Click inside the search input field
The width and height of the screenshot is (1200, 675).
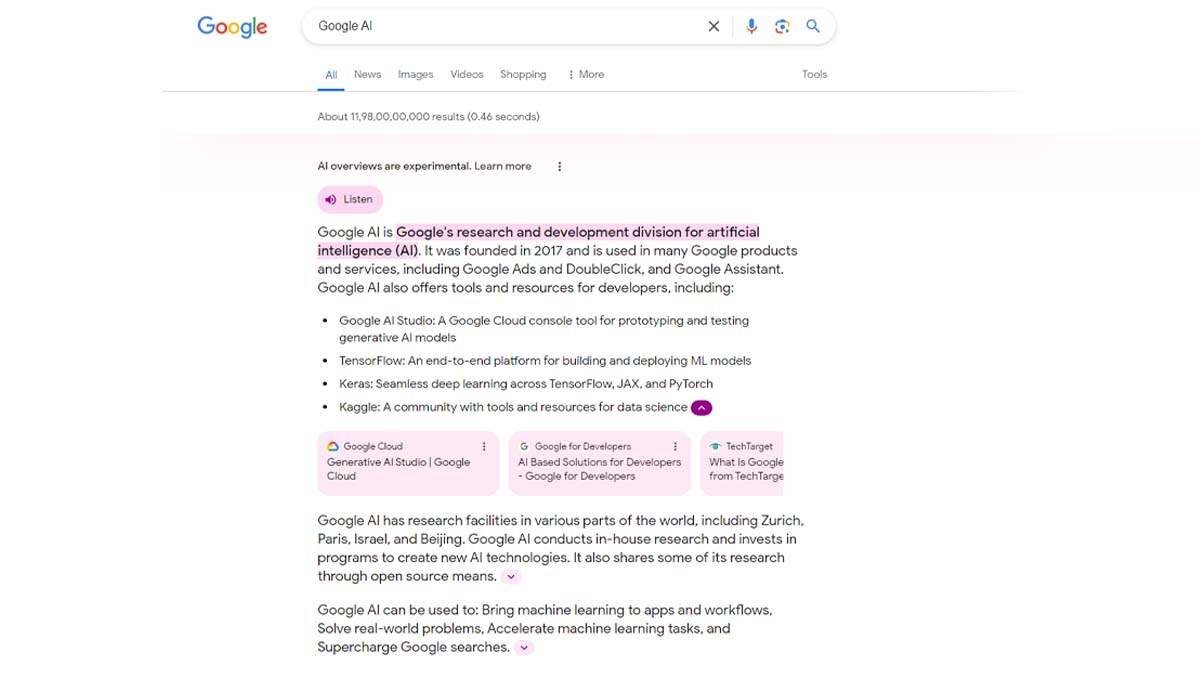coord(500,27)
